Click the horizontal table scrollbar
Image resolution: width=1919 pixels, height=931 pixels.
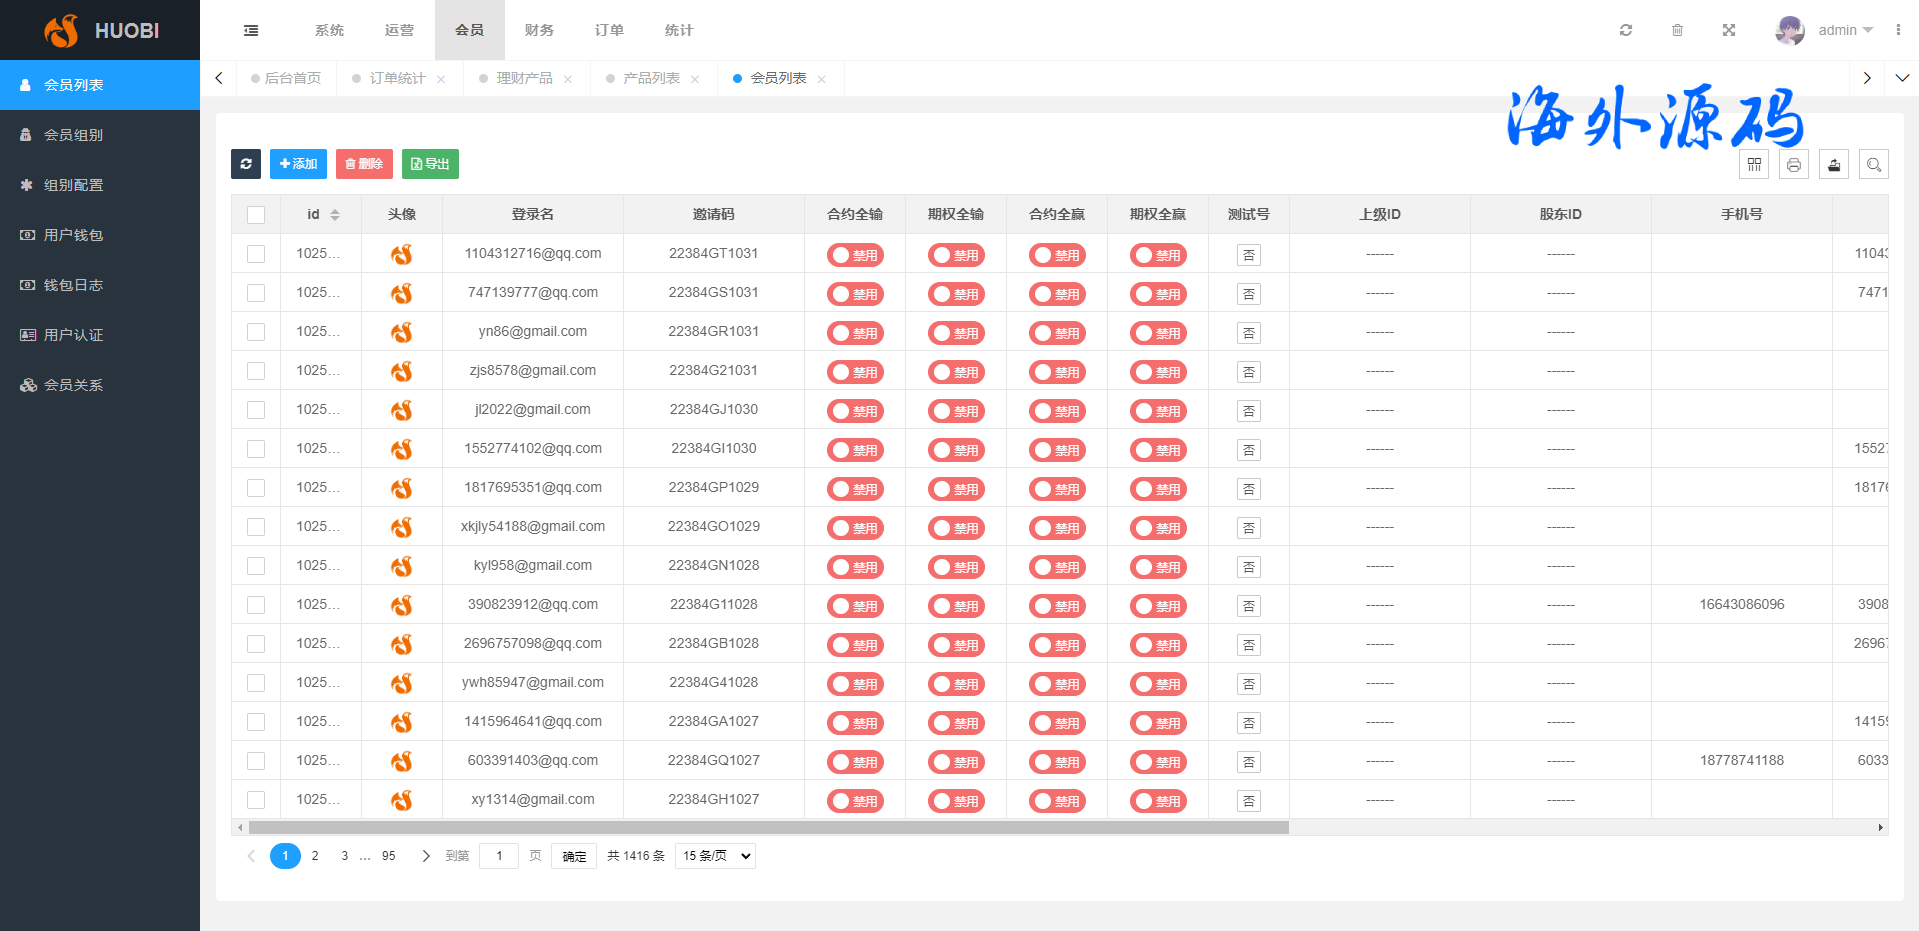coord(768,828)
